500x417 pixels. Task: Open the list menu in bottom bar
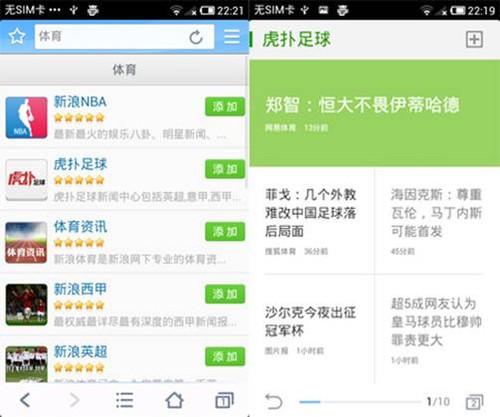coord(124,400)
